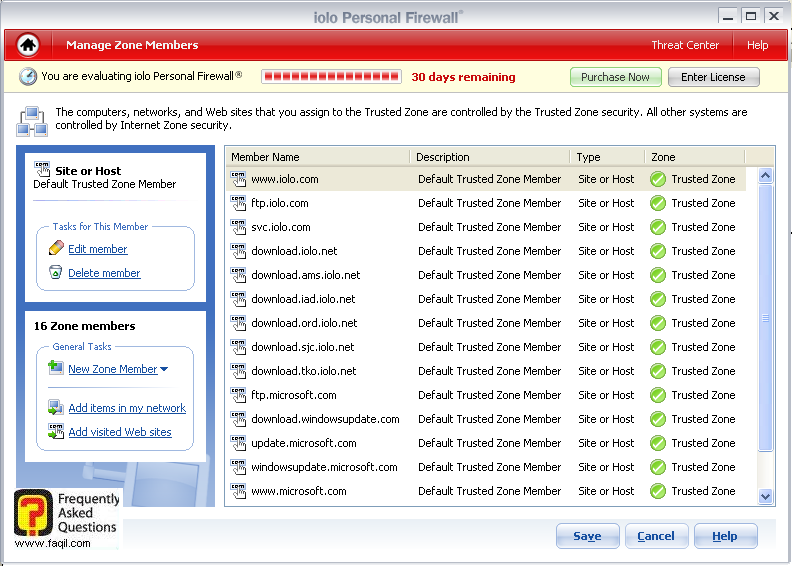Click the Save button

(587, 536)
